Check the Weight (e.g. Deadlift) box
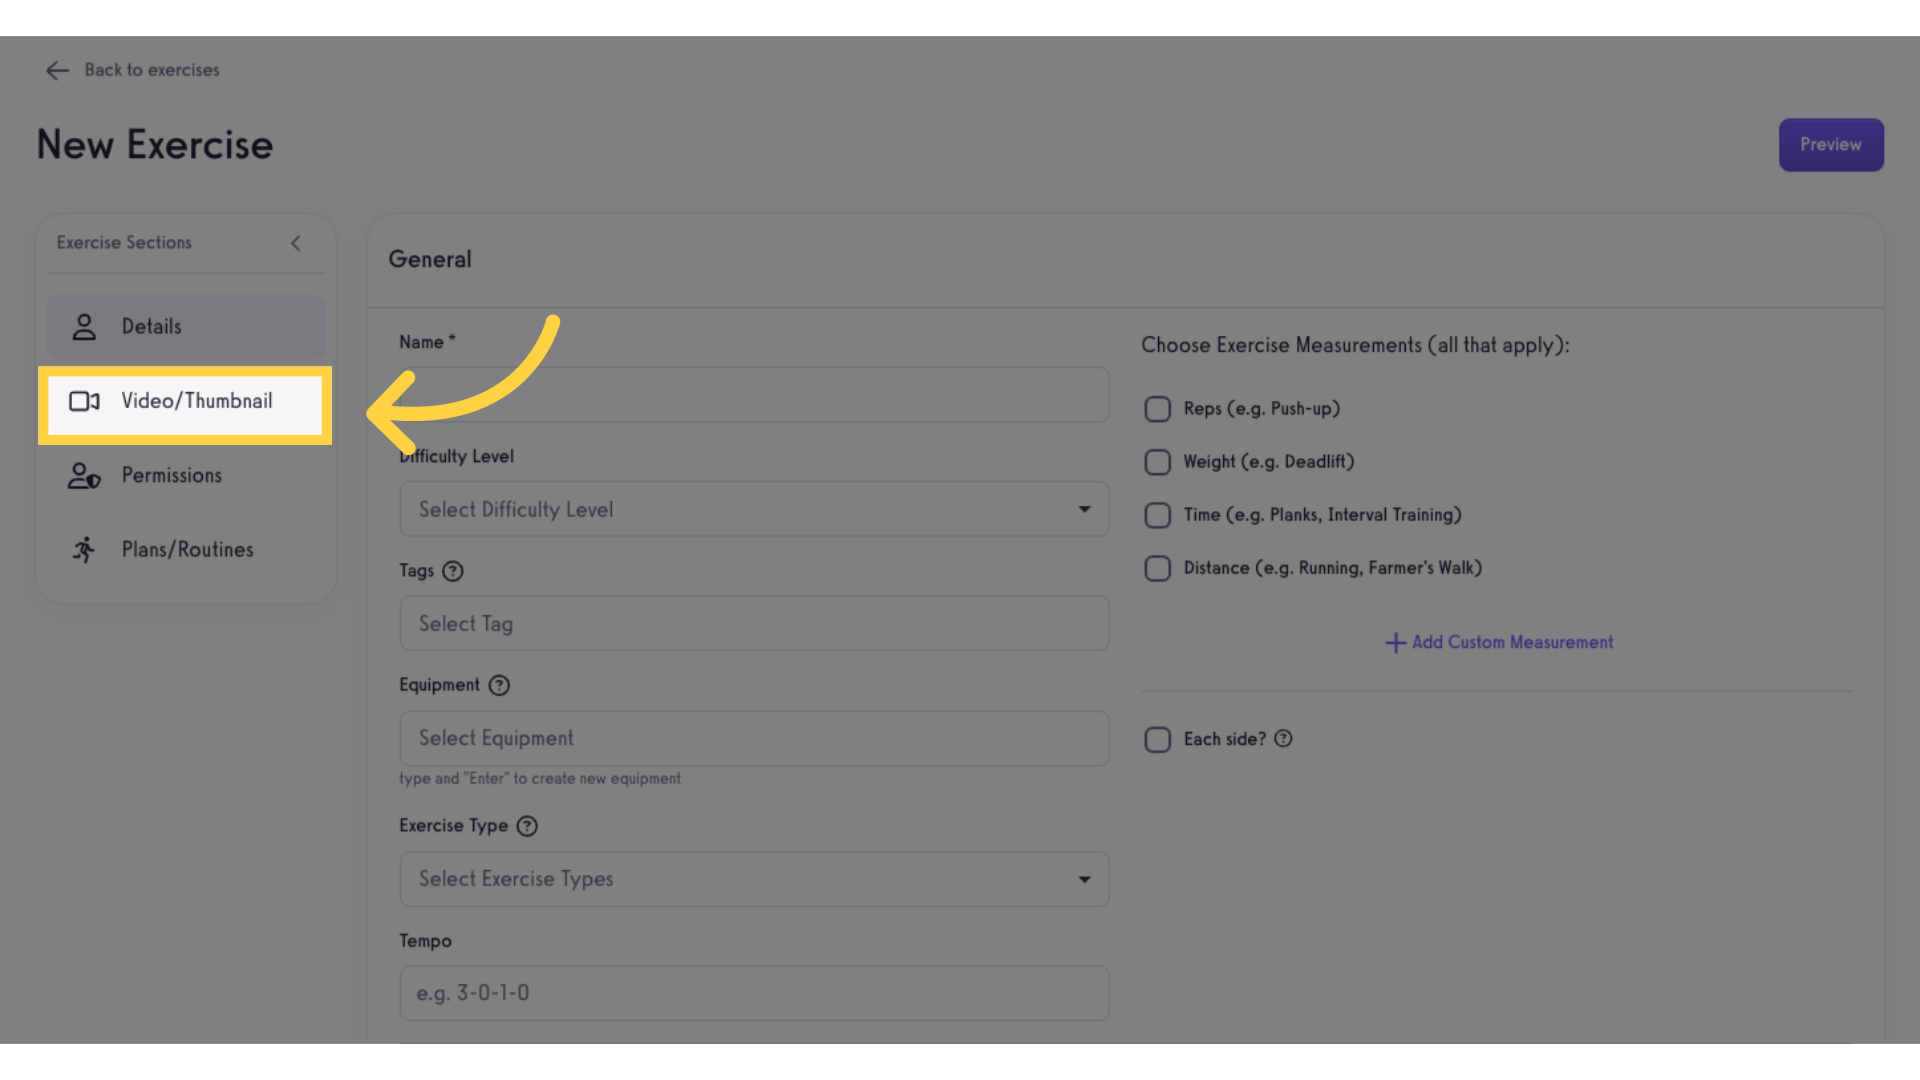 point(1157,462)
